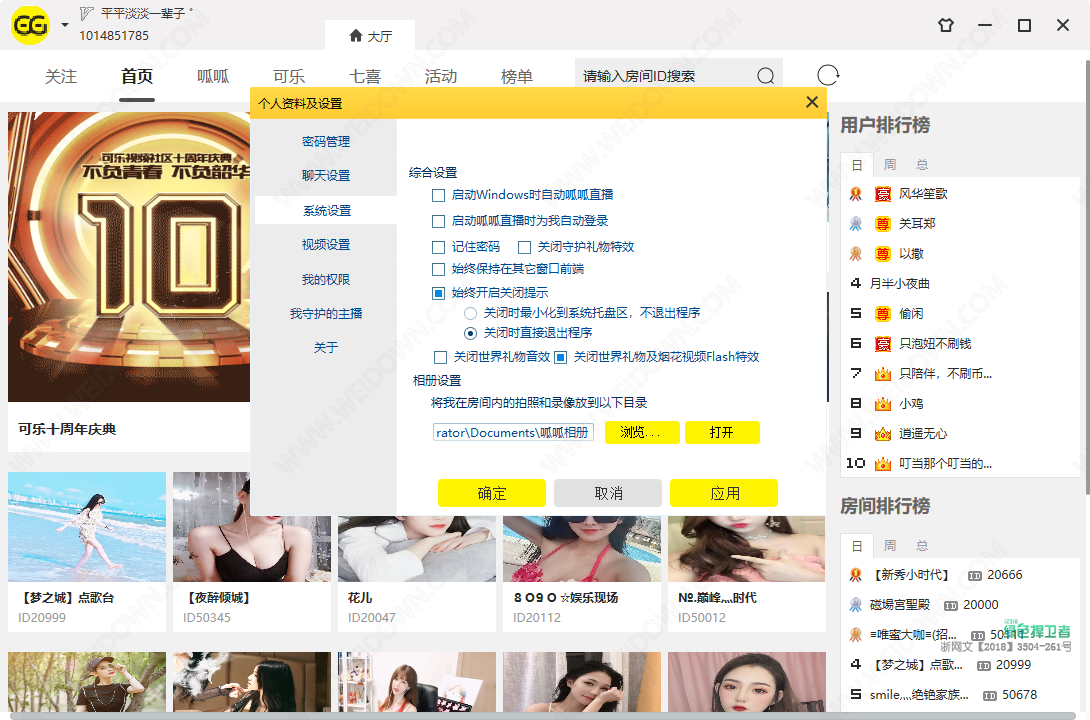Click the room search magnifier icon
The width and height of the screenshot is (1090, 720).
pyautogui.click(x=765, y=76)
